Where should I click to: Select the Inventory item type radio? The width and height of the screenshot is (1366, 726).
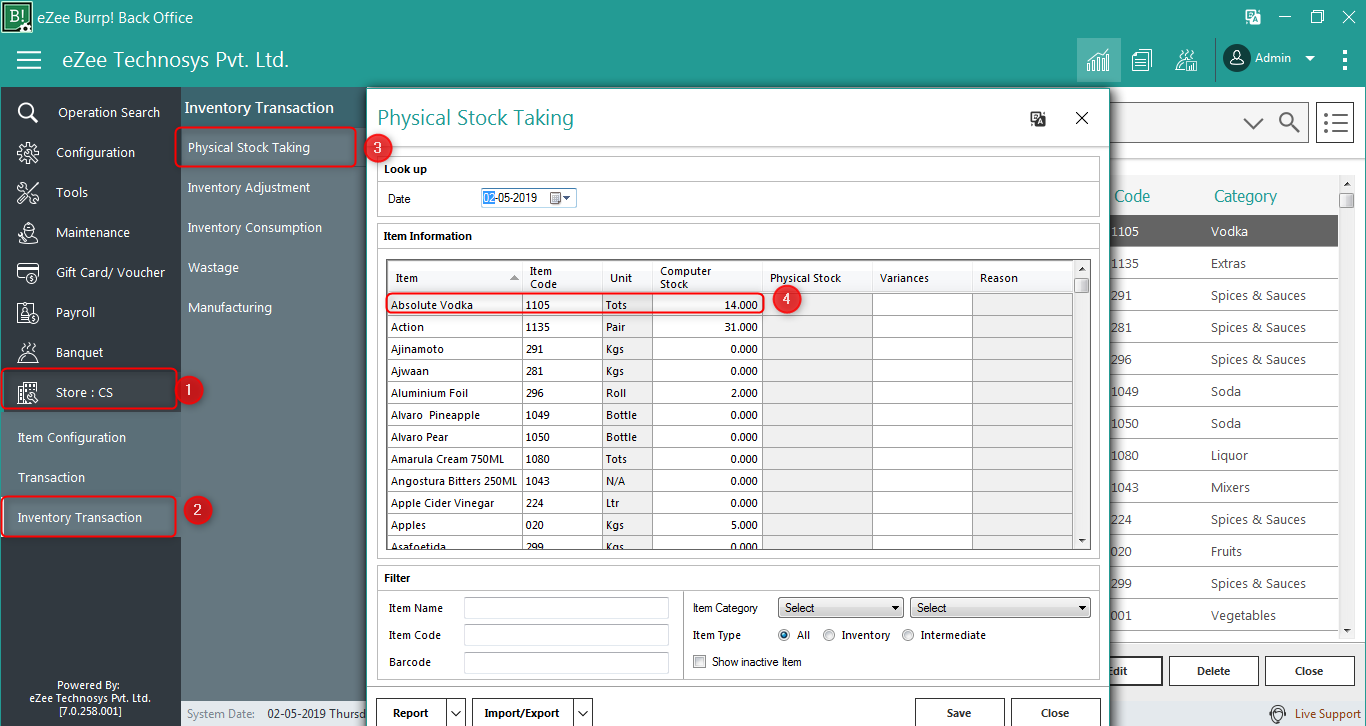point(829,635)
